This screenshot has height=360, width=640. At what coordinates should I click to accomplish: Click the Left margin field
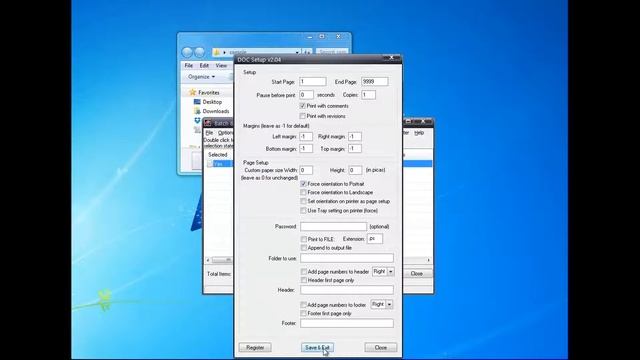click(306, 137)
